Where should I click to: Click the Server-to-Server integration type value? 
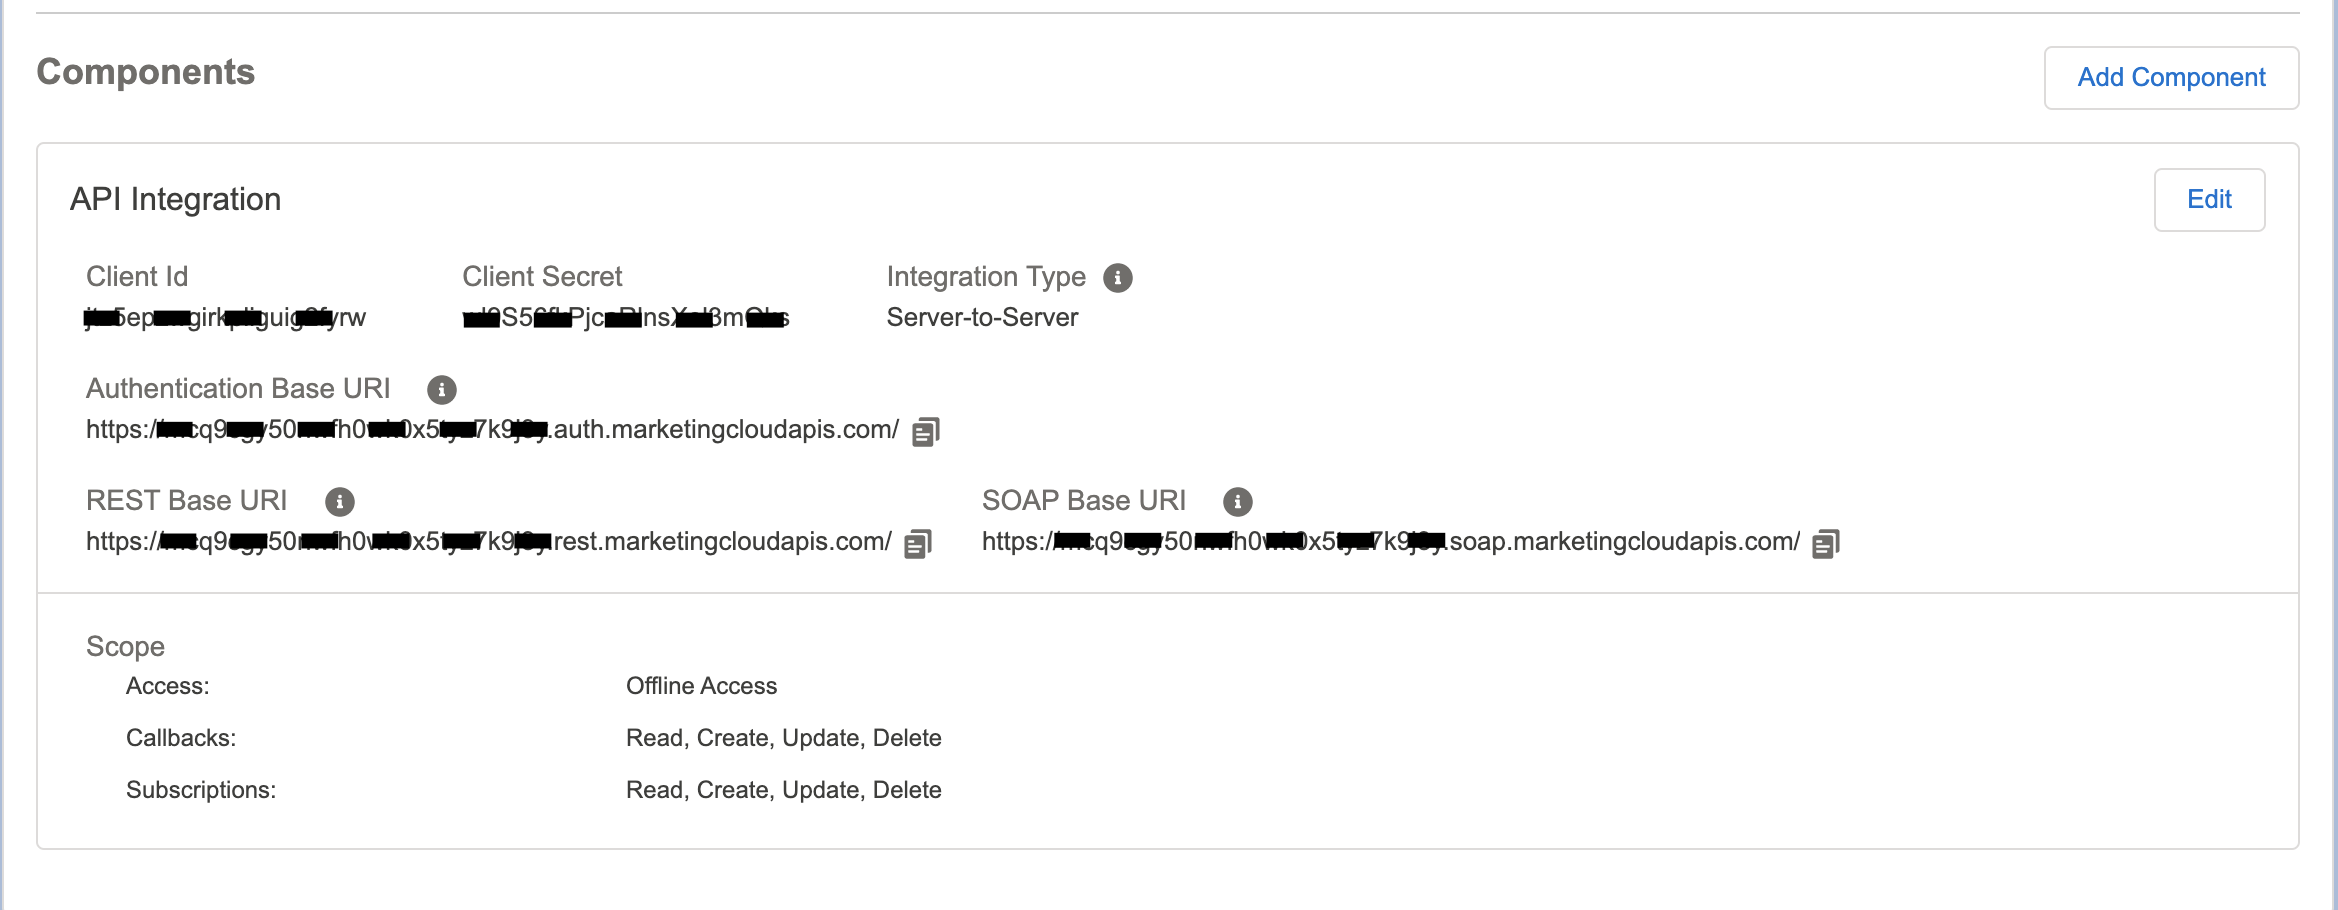pos(982,318)
